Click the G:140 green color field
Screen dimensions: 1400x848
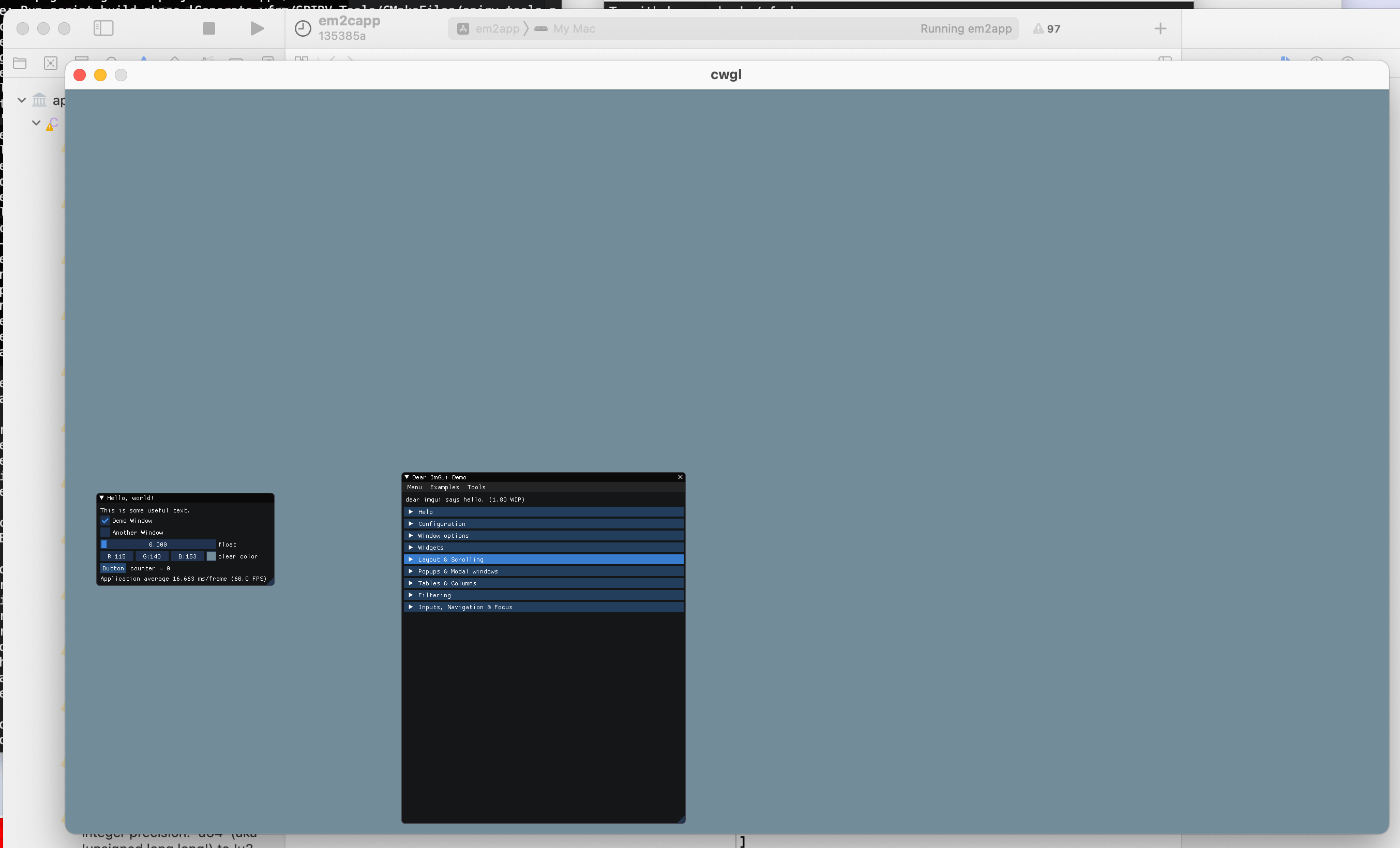pos(152,556)
